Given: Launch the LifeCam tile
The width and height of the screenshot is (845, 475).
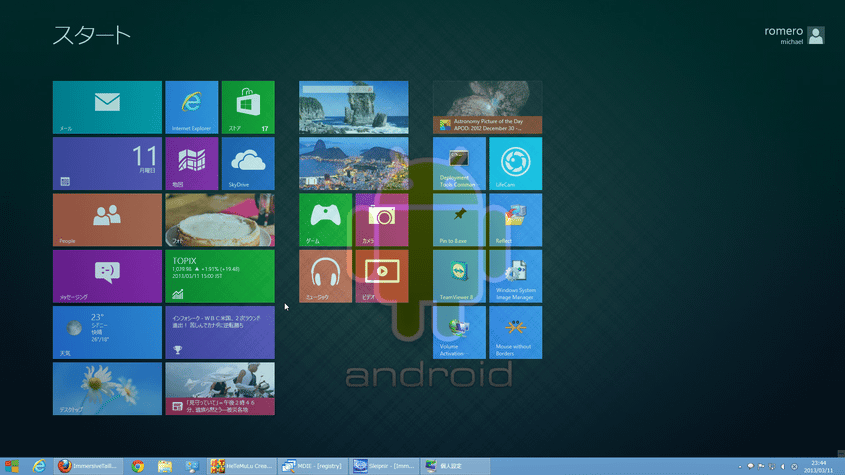Looking at the screenshot, I should (516, 163).
